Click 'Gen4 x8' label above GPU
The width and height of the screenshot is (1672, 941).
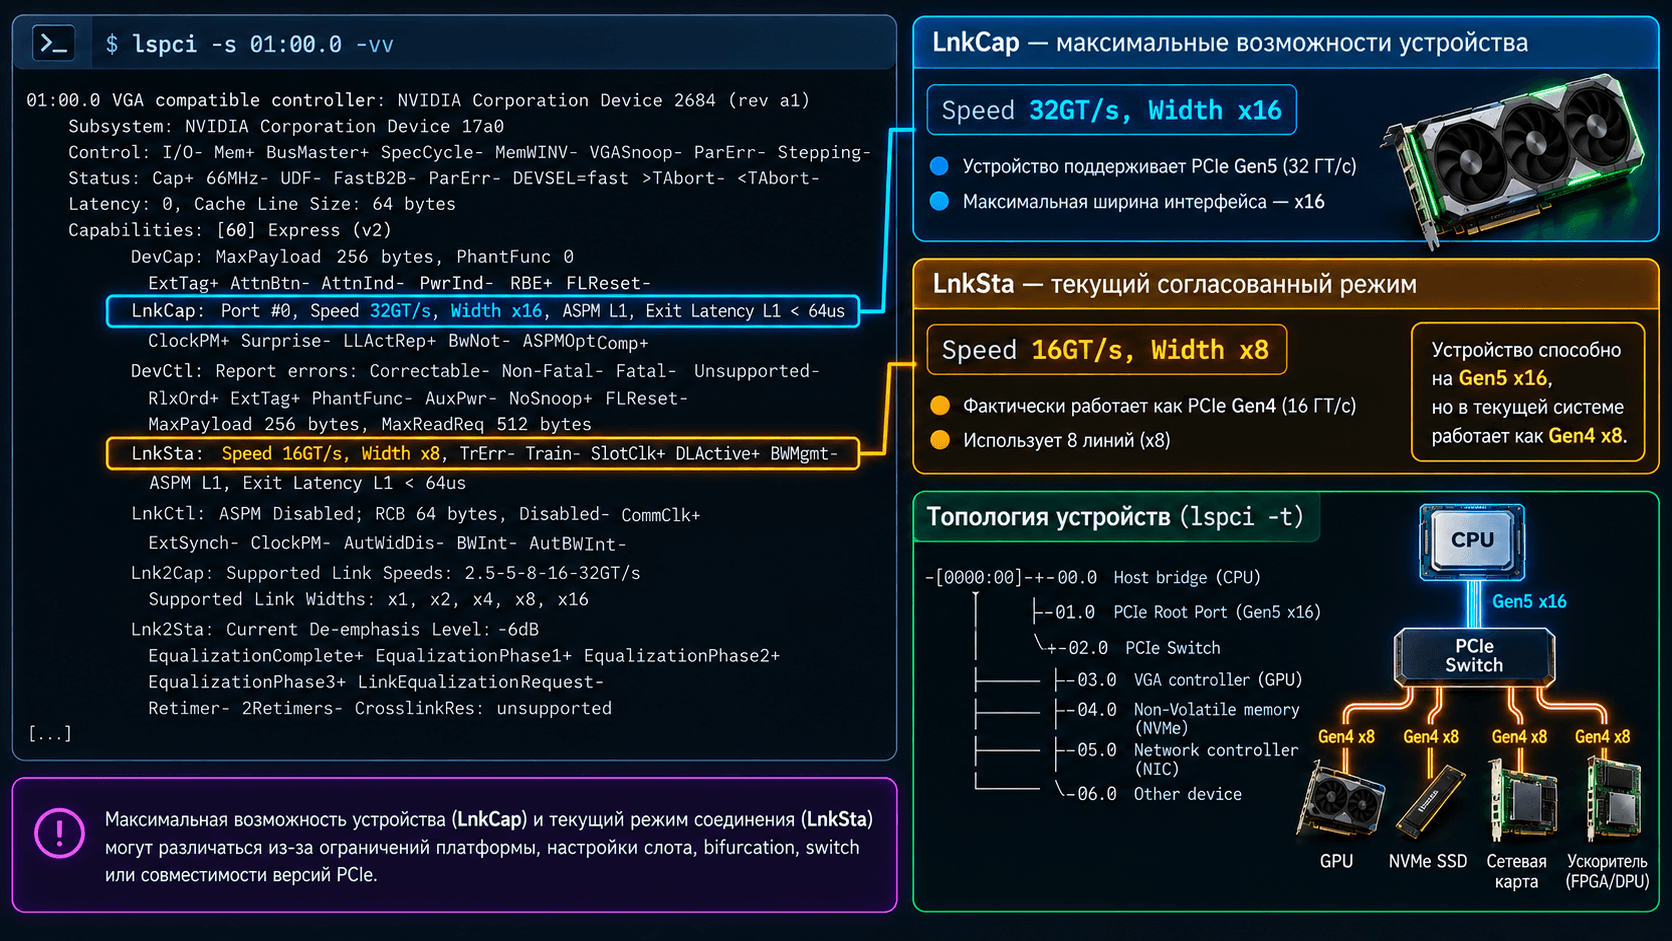click(1346, 737)
